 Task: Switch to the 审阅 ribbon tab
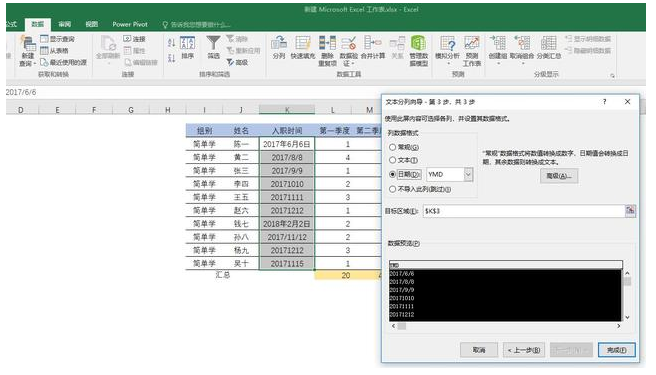click(x=64, y=24)
